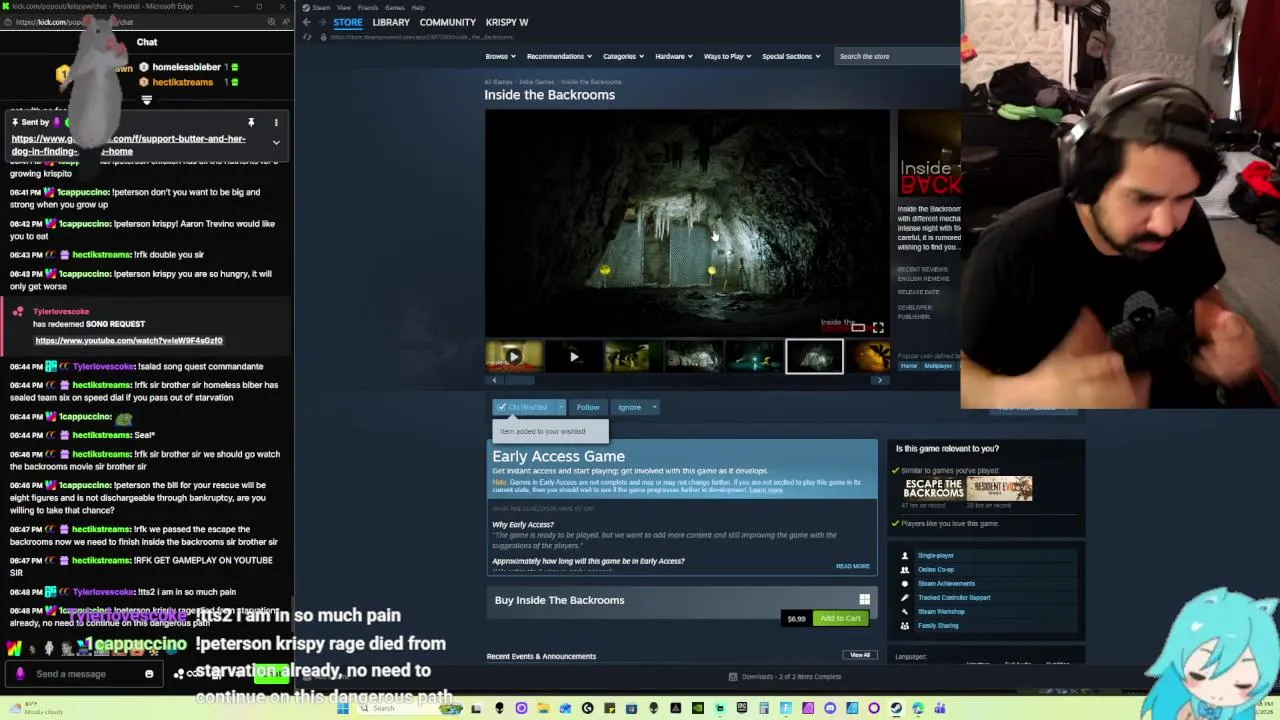
Task: Expand the Ignore dropdown arrow
Action: [654, 407]
